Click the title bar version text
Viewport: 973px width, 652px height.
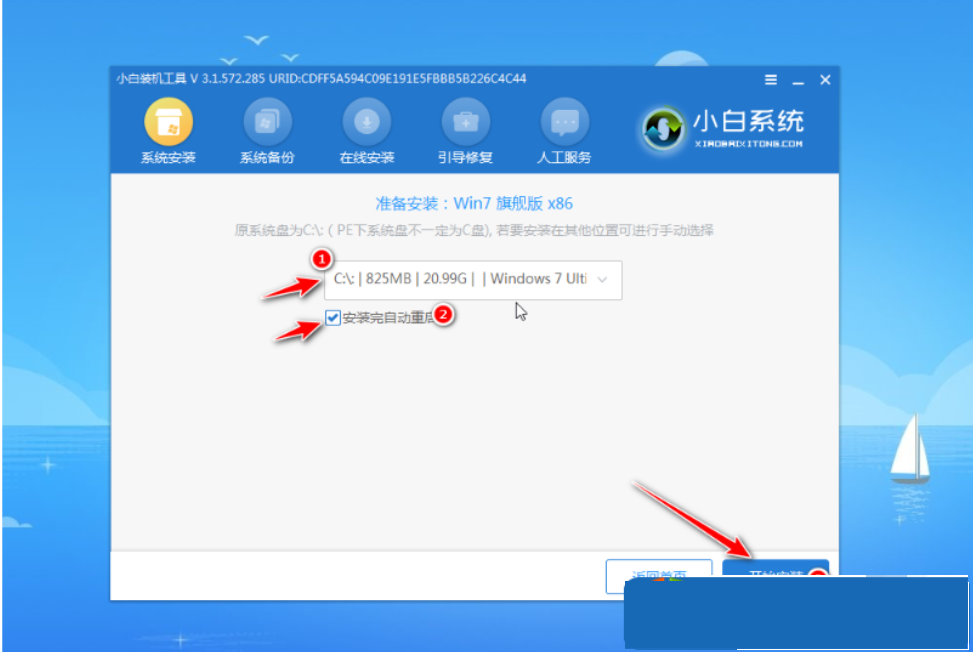point(321,79)
